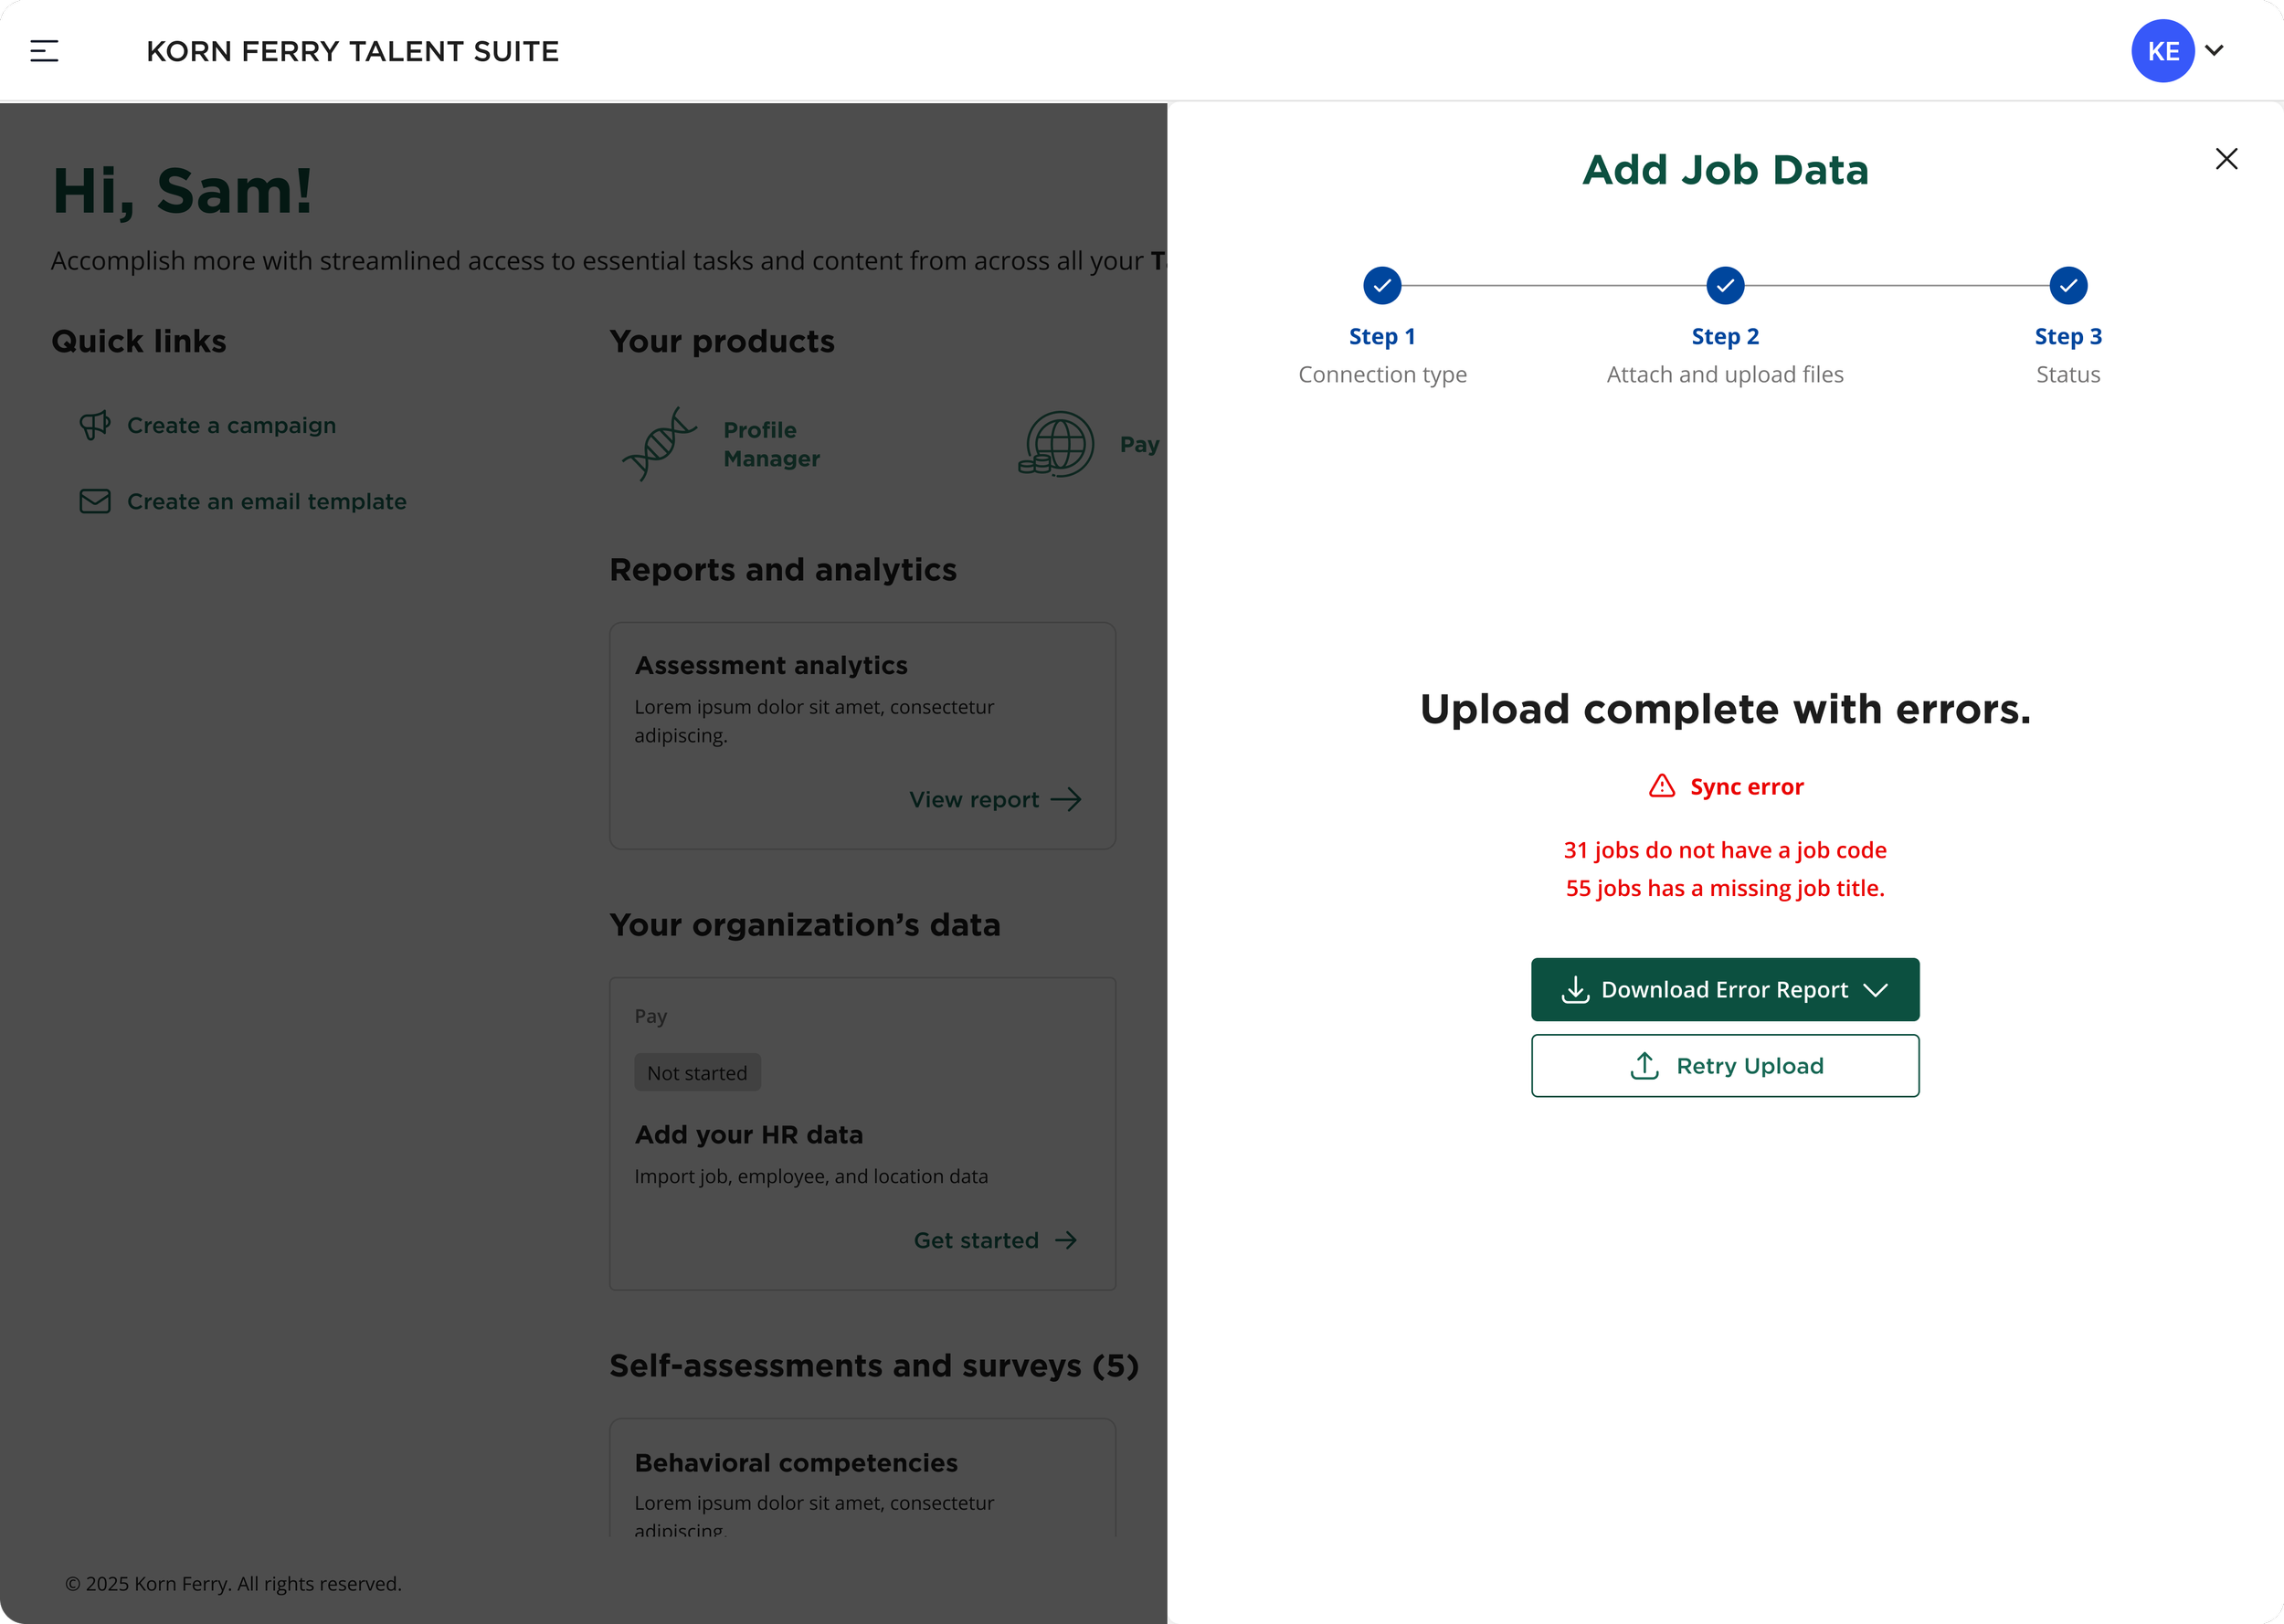
Task: Click View report under Assessment analytics
Action: (x=974, y=798)
